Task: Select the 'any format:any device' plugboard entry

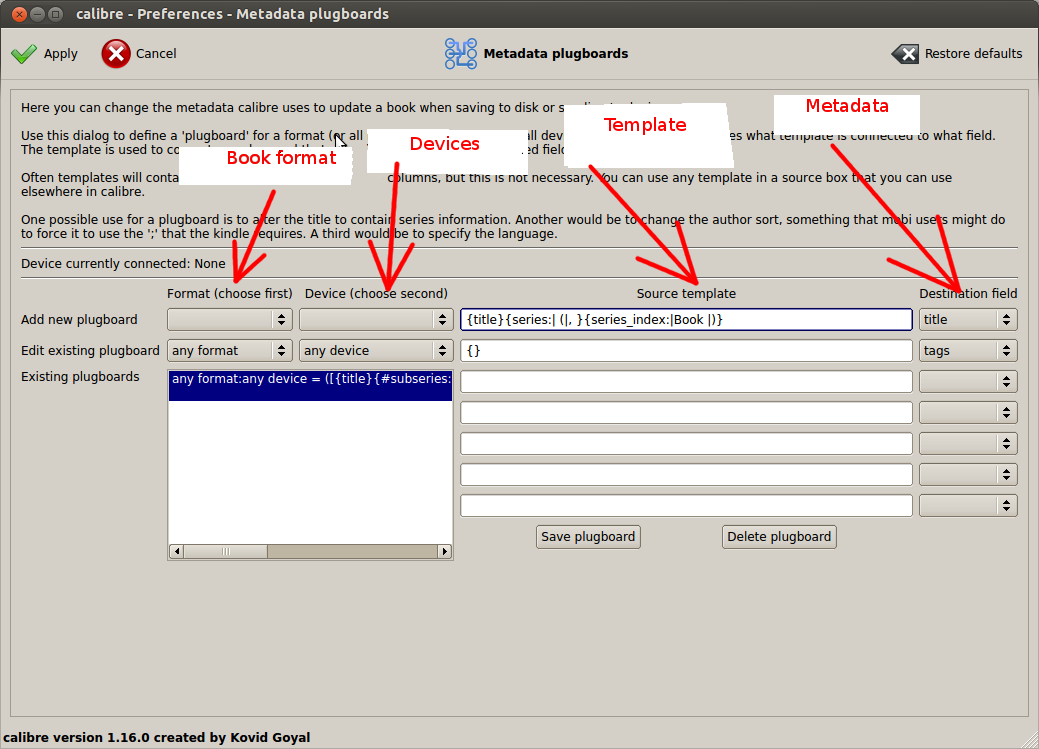Action: click(310, 385)
